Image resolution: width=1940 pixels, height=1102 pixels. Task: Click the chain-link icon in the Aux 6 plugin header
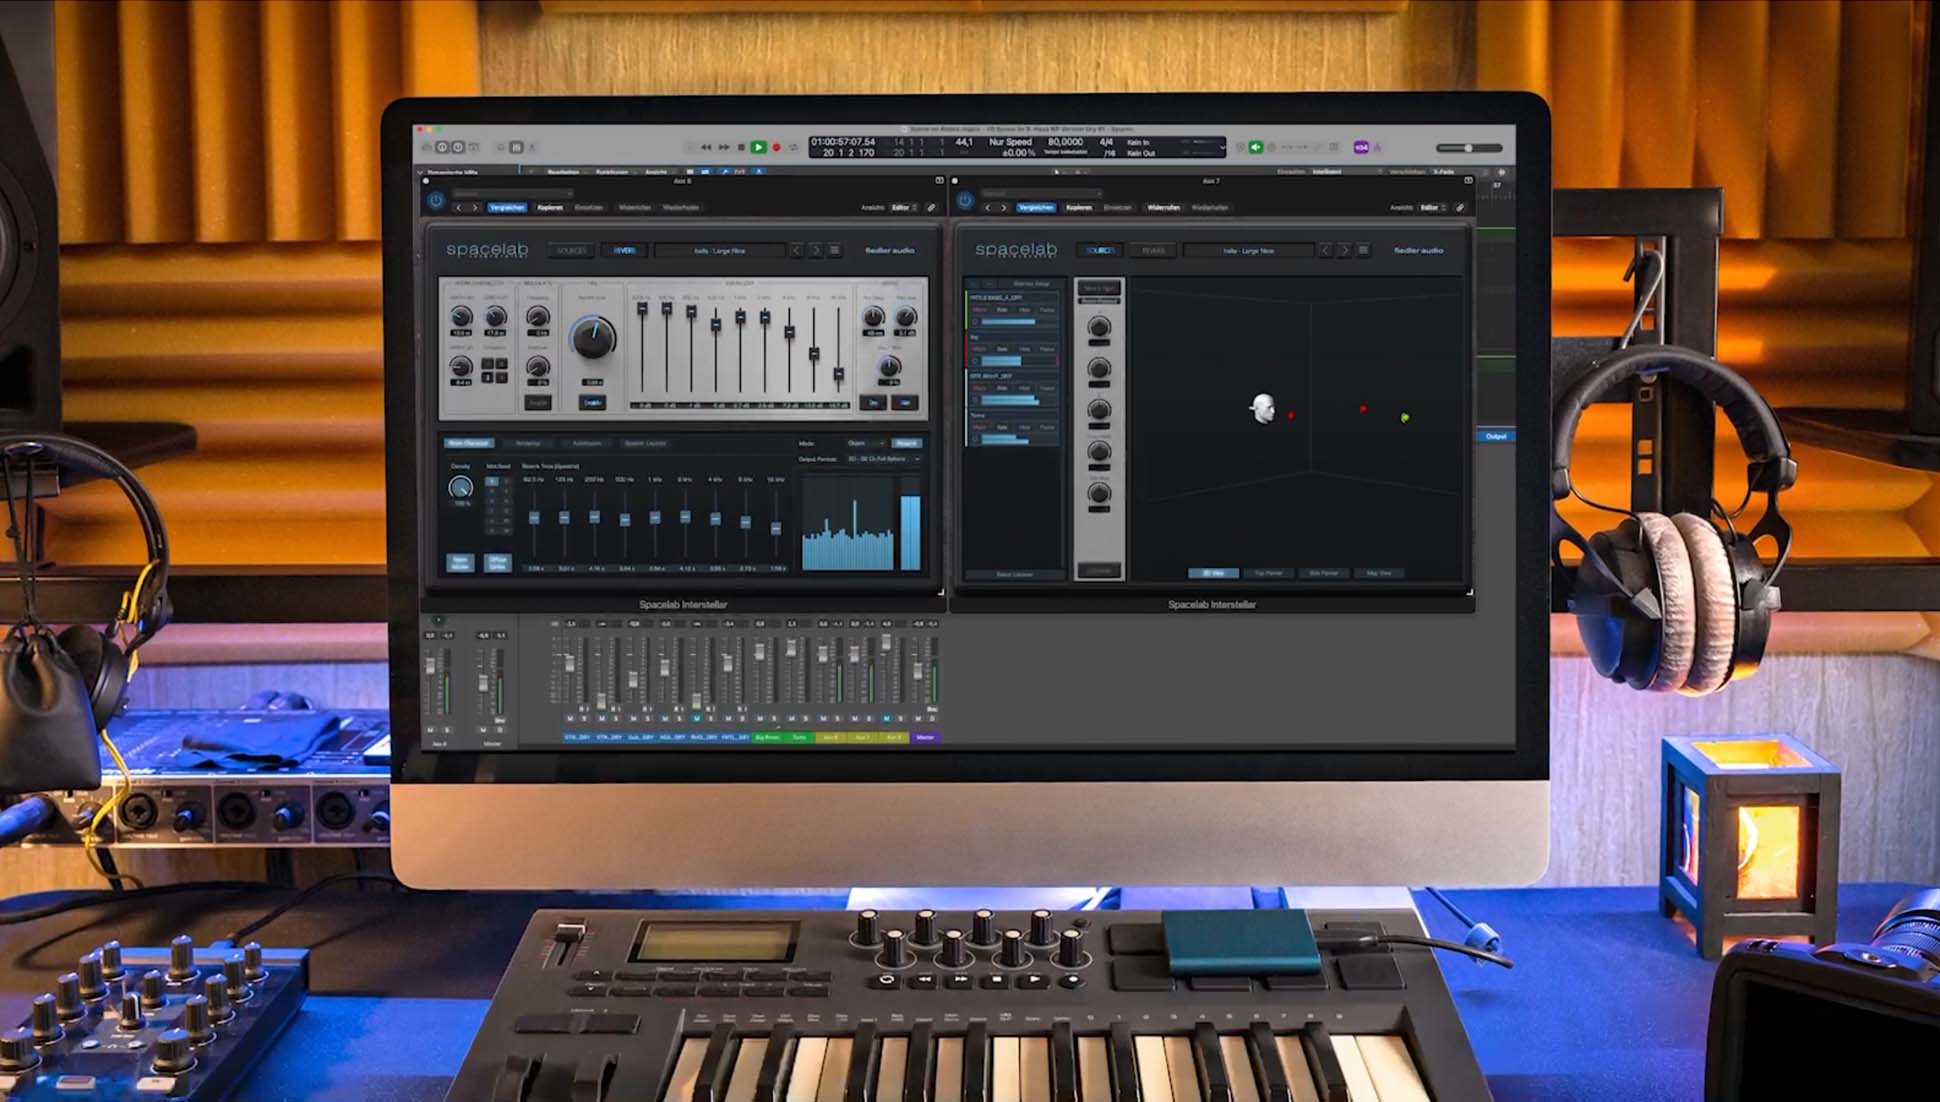pyautogui.click(x=932, y=207)
